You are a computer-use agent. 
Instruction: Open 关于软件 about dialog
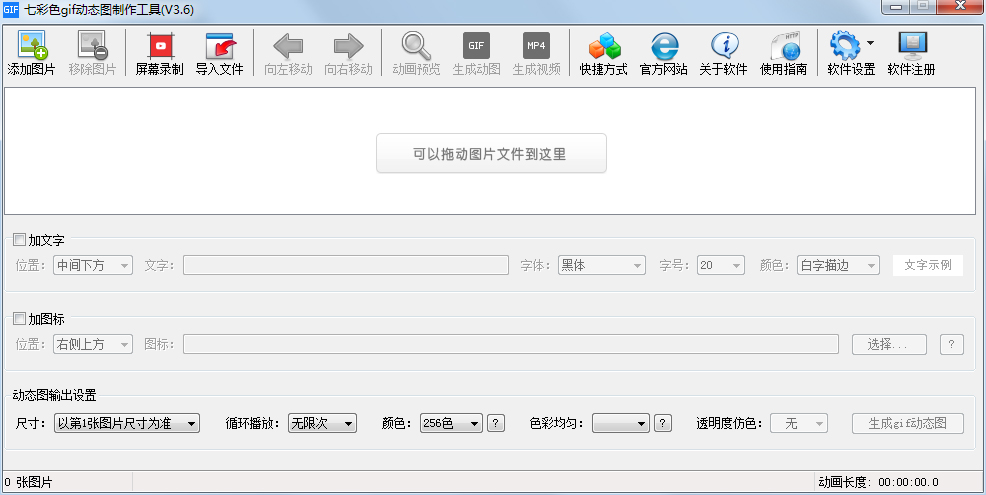[724, 54]
